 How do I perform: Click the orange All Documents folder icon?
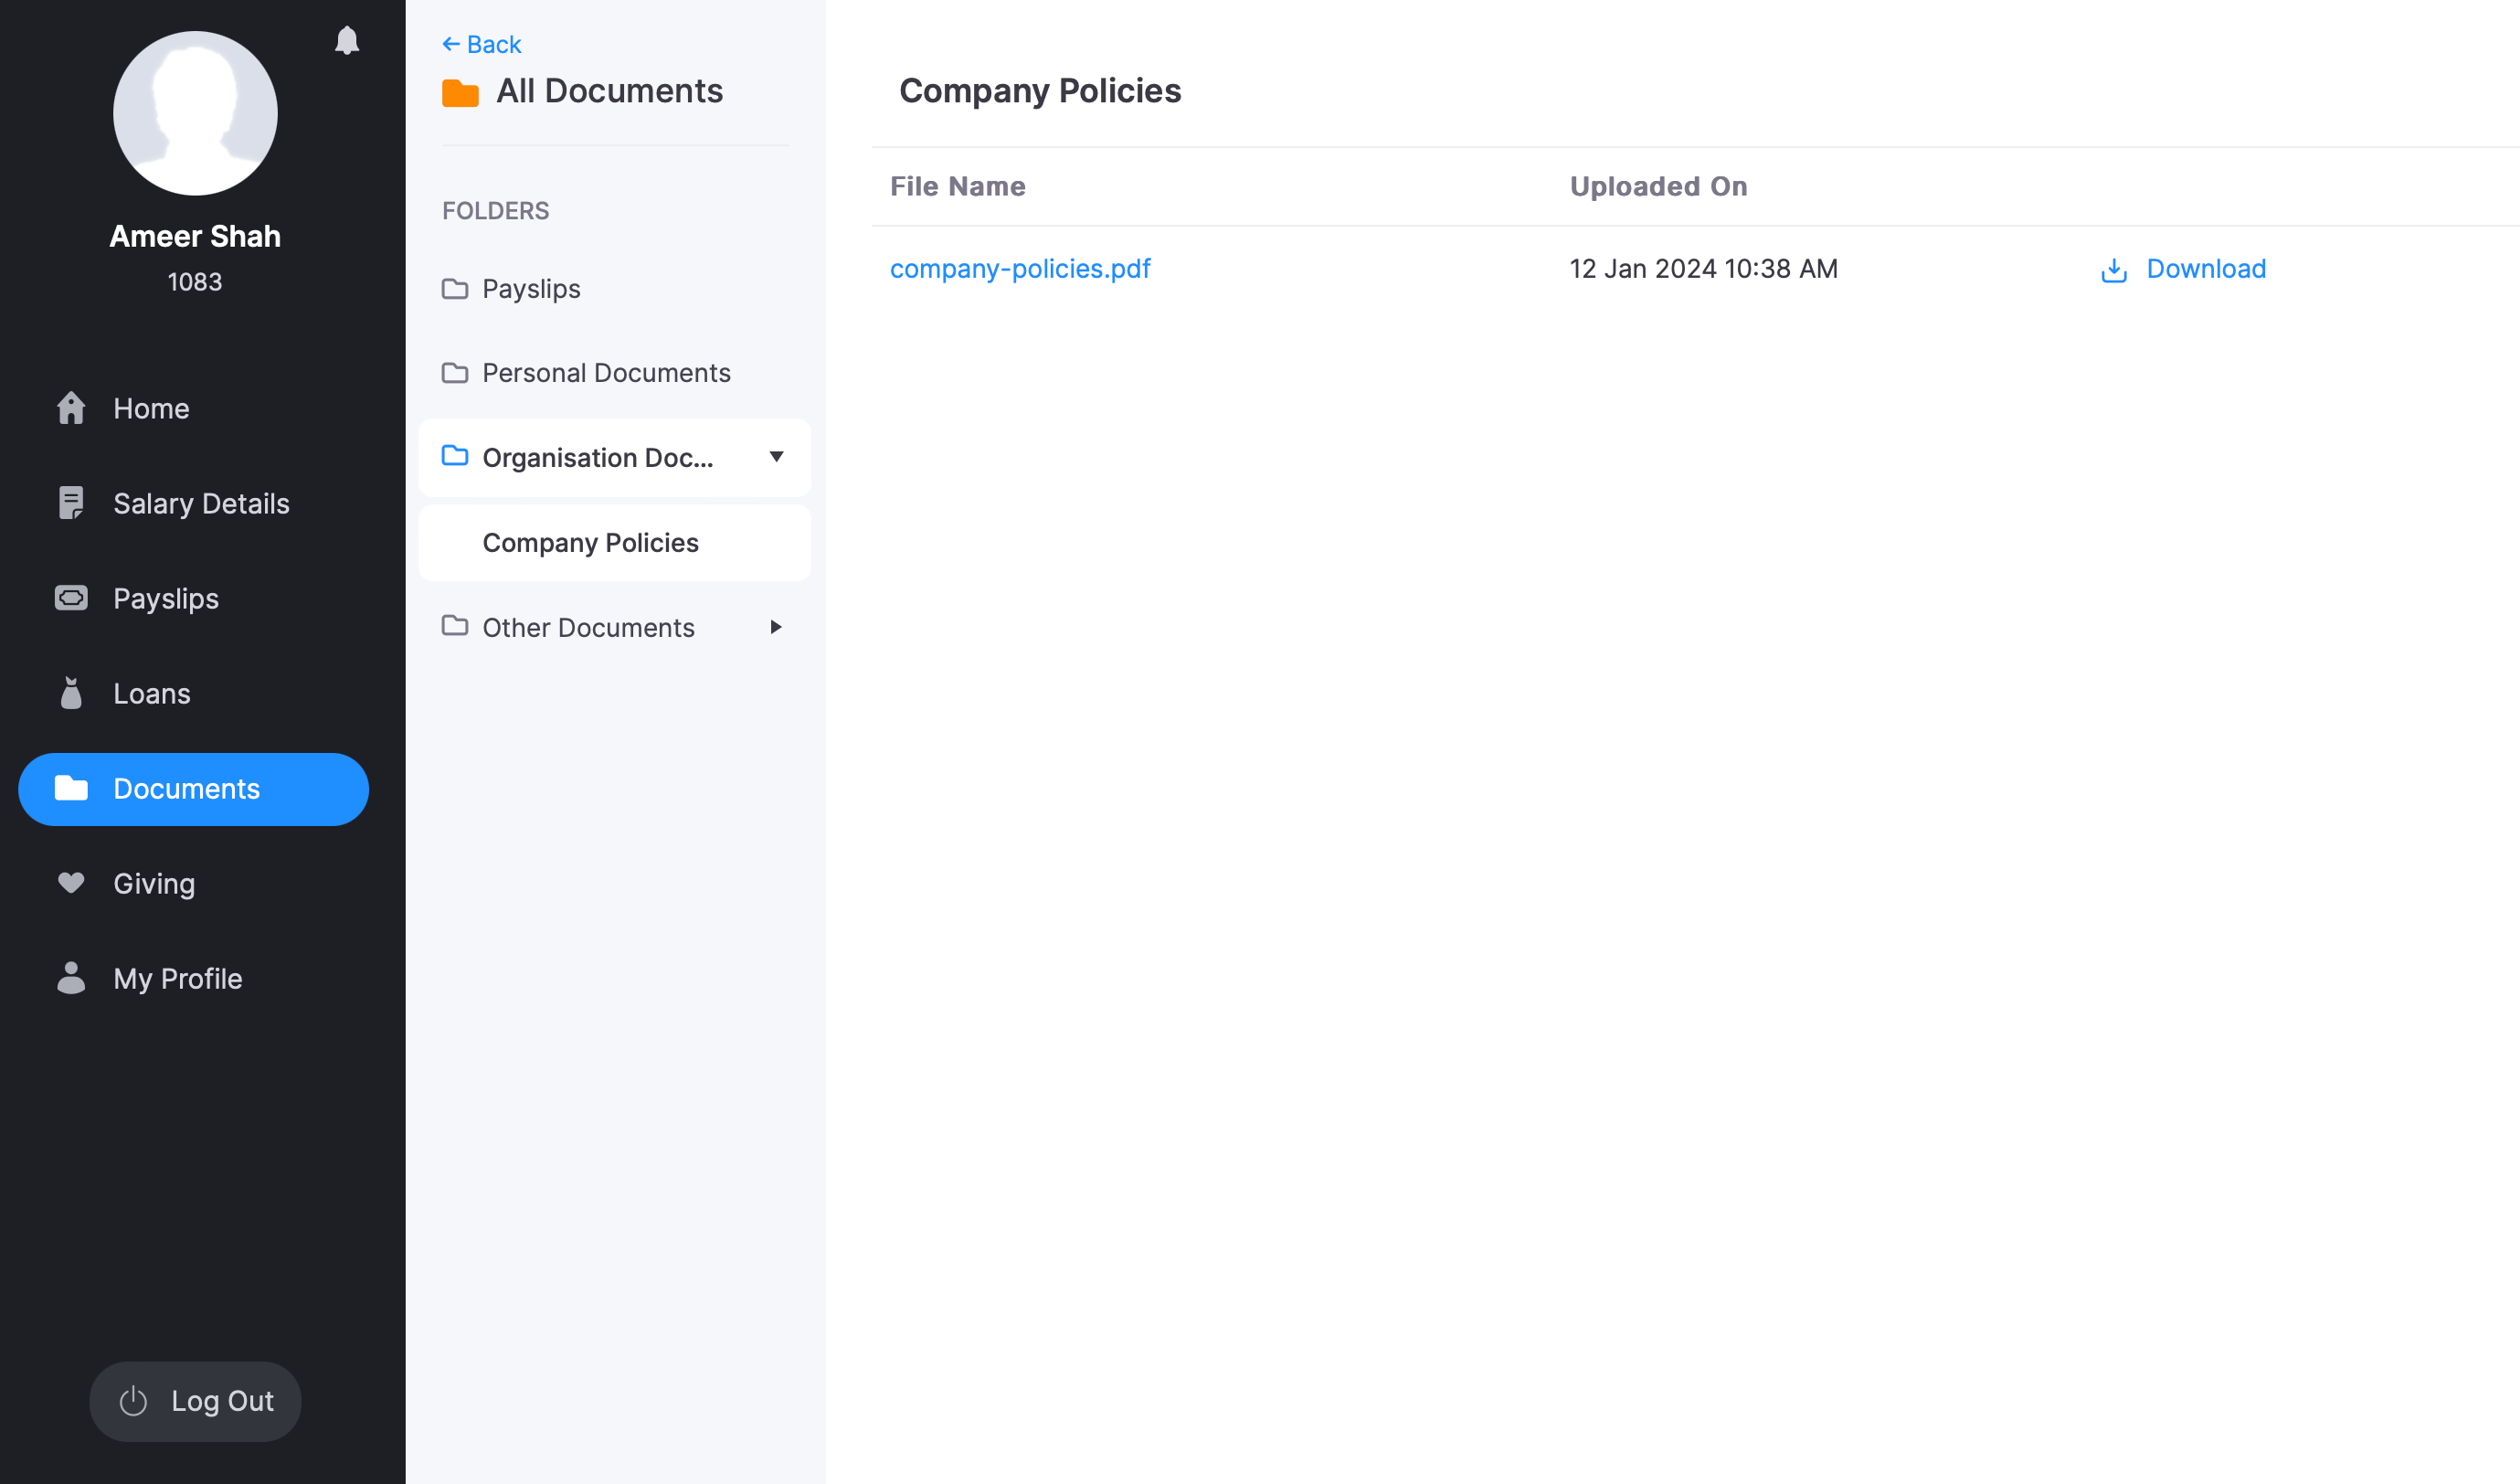tap(460, 93)
